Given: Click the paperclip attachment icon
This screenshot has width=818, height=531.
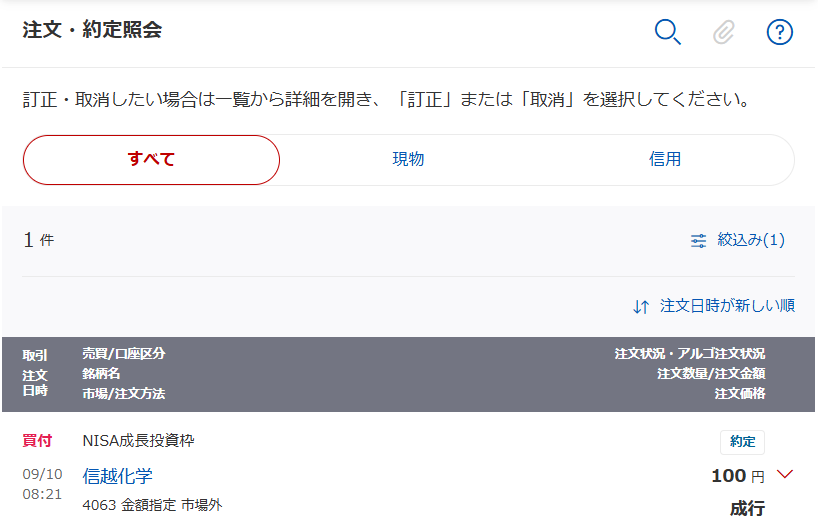Looking at the screenshot, I should click(723, 32).
